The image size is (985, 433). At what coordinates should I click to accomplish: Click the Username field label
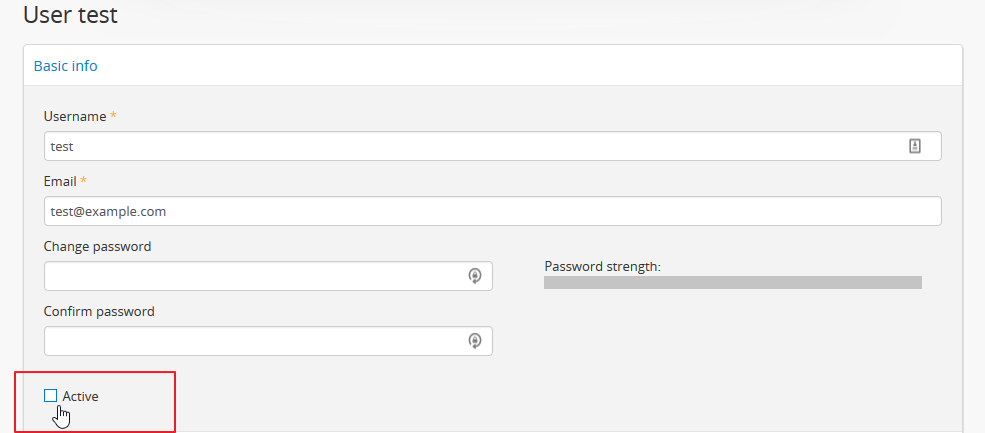click(x=75, y=116)
